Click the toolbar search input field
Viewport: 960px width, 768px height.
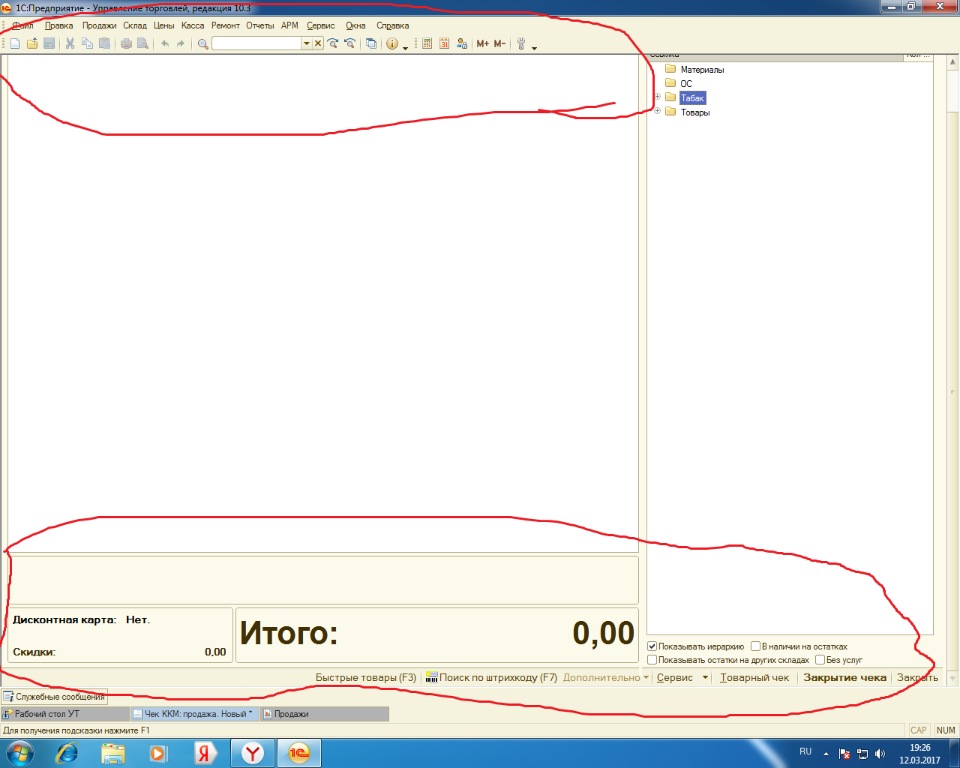point(257,44)
